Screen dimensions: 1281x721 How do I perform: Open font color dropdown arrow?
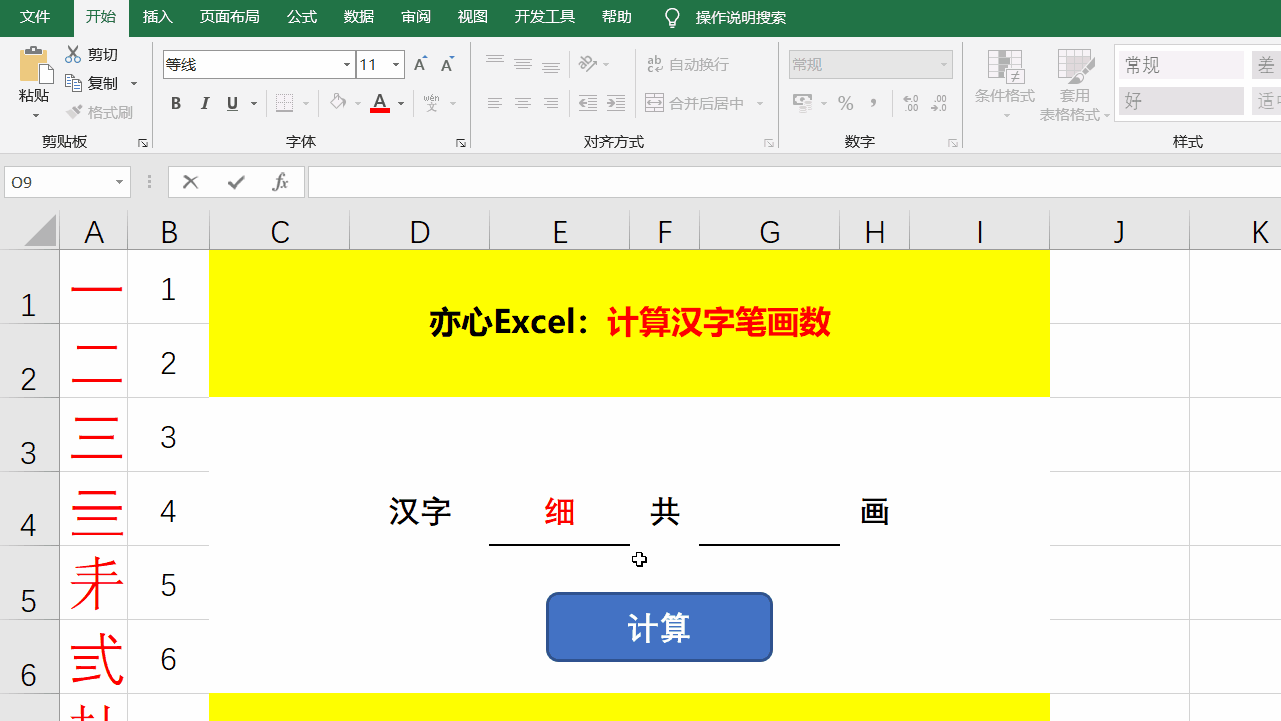(x=401, y=103)
